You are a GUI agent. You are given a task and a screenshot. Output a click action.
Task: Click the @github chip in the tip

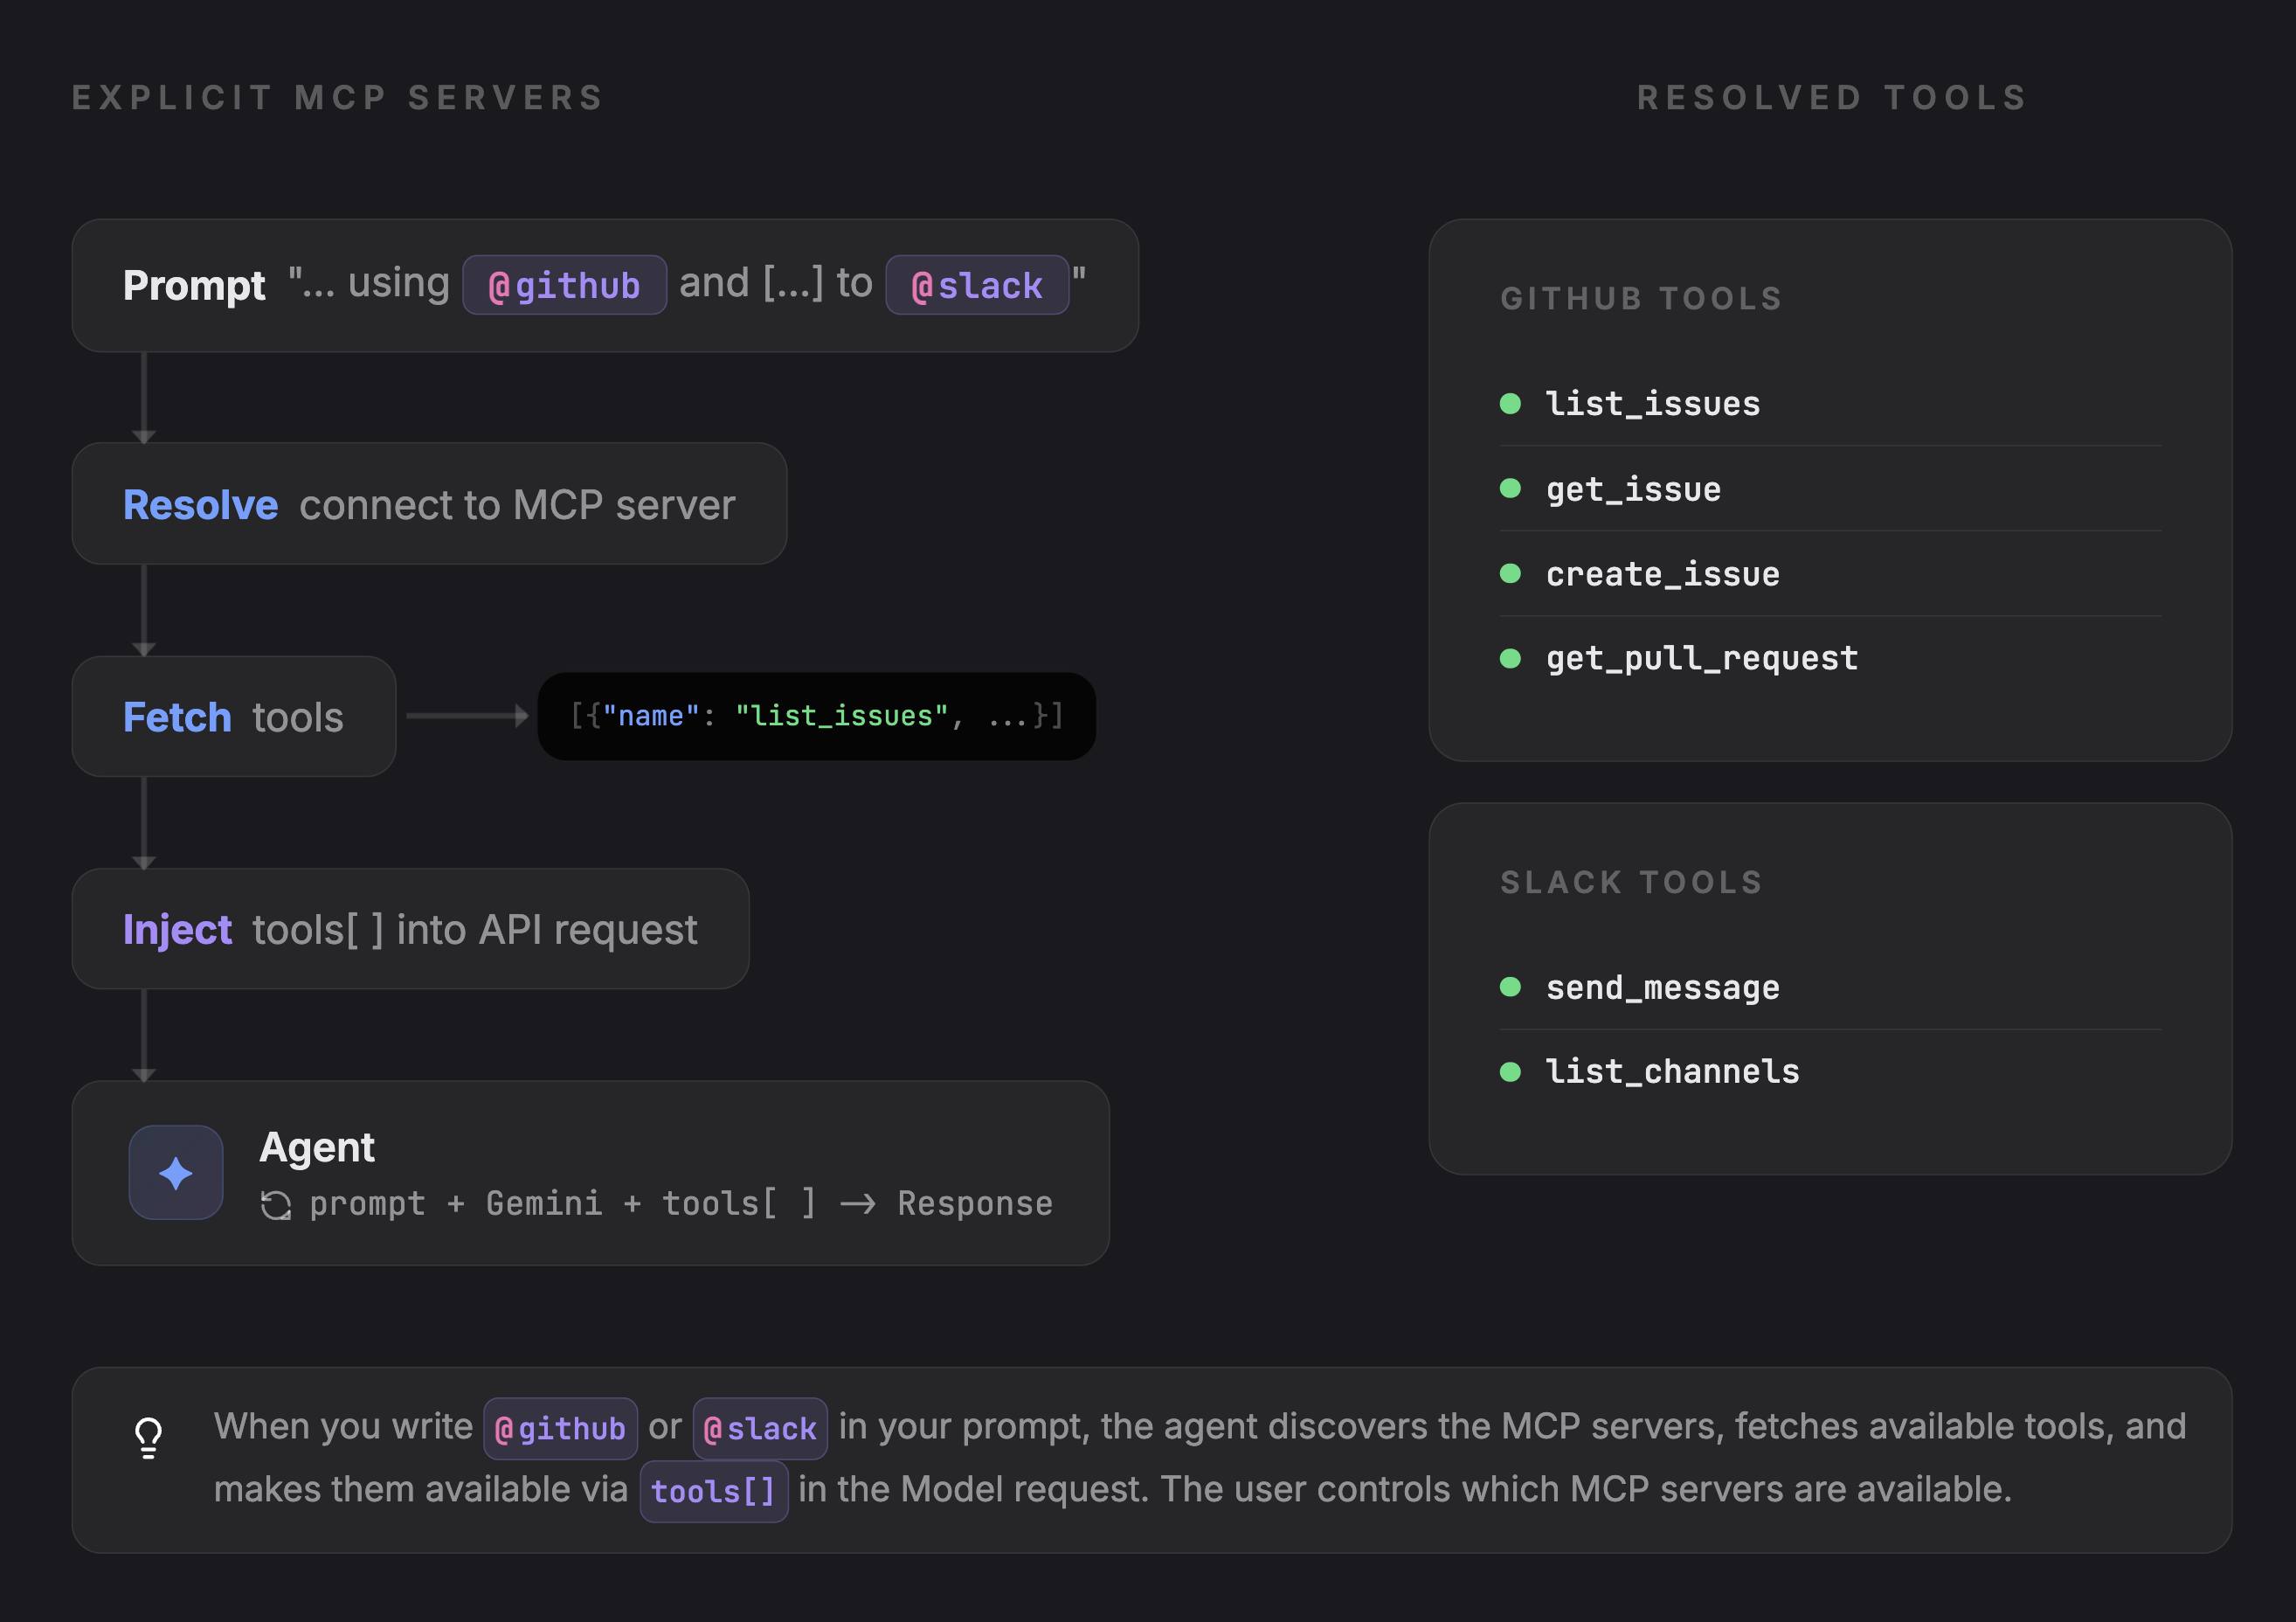click(560, 1428)
